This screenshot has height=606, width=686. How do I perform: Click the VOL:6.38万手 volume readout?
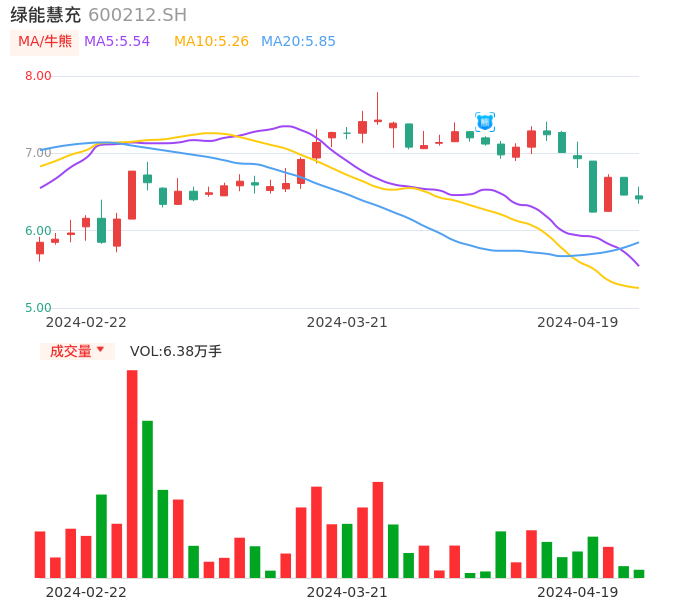tap(176, 351)
